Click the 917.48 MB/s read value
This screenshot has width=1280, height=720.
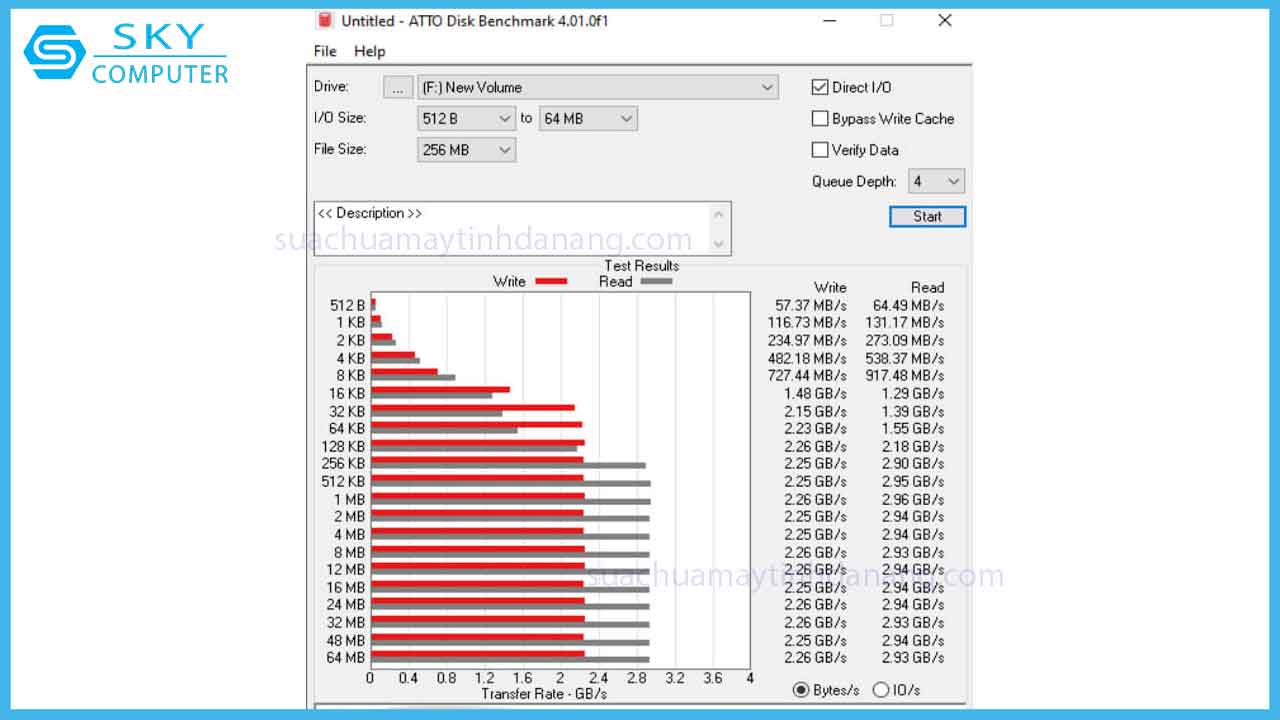coord(904,376)
